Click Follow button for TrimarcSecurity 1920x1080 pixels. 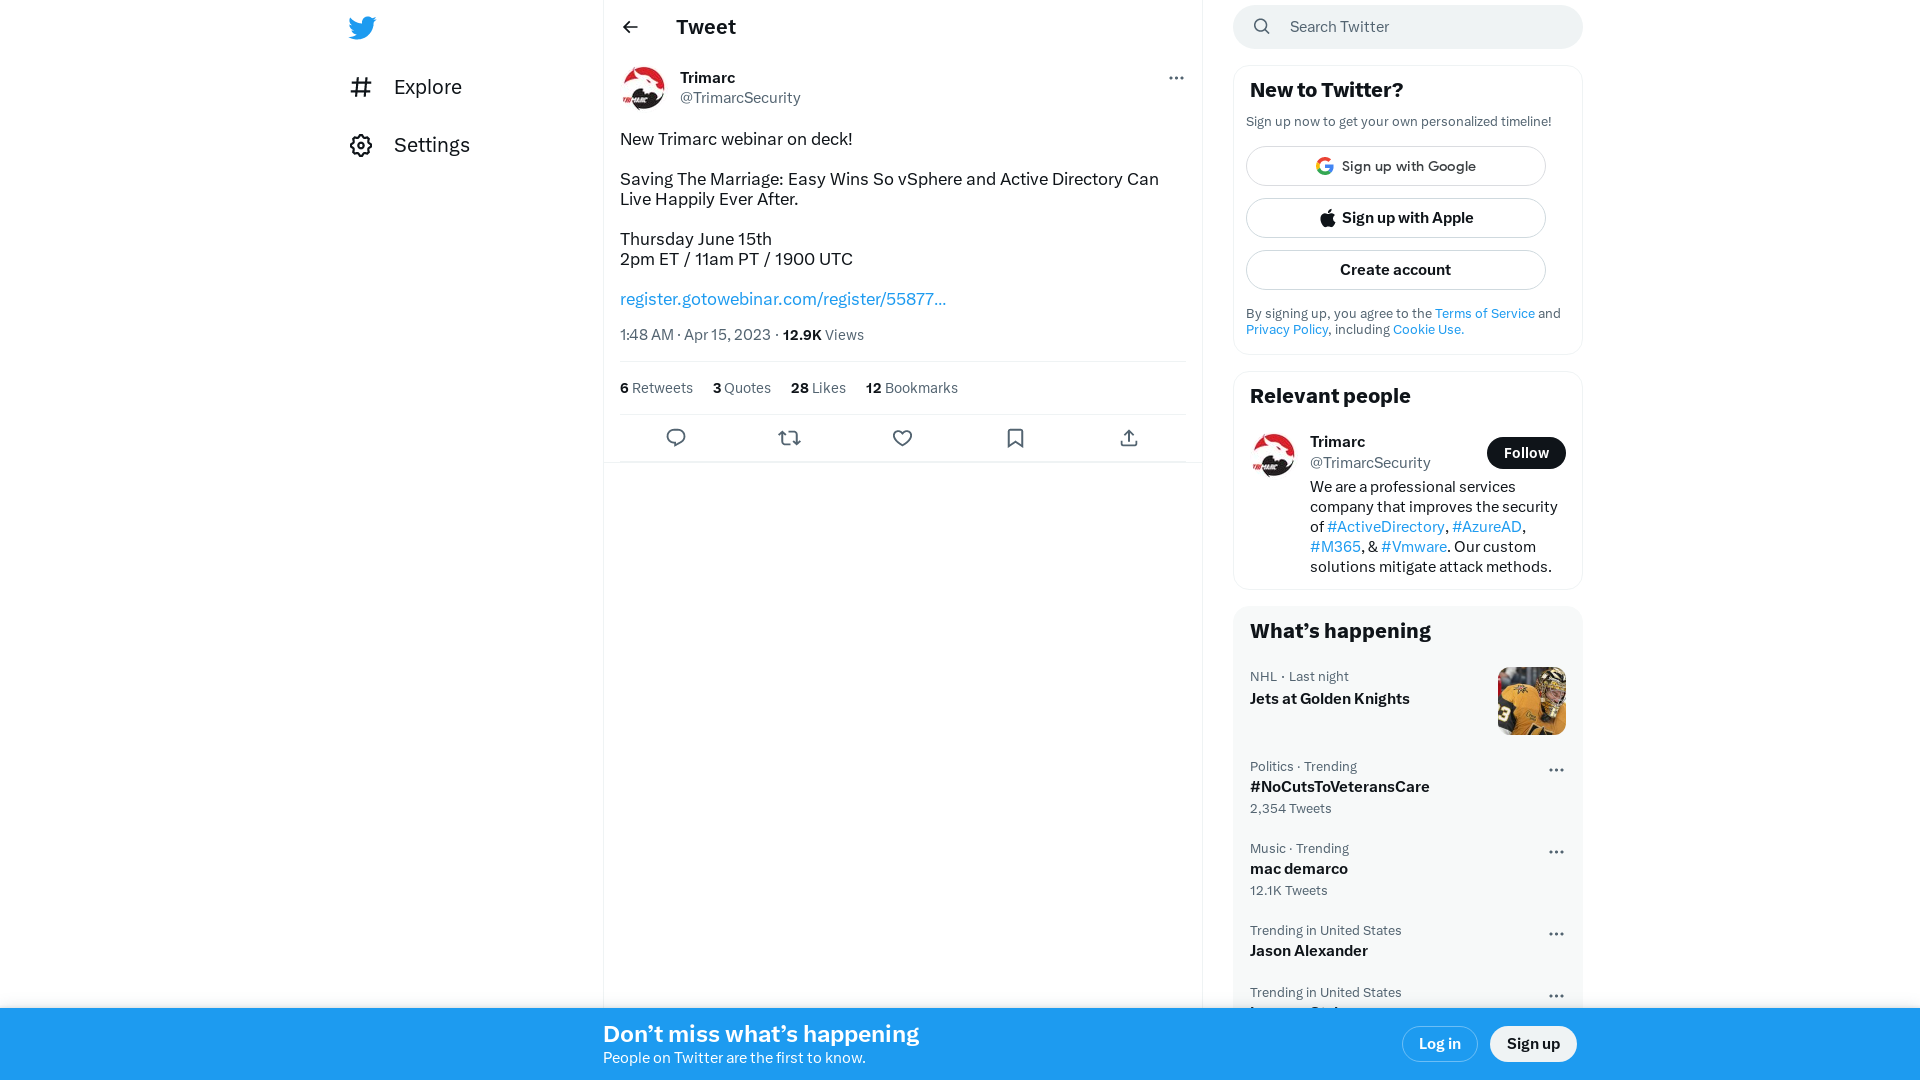pyautogui.click(x=1526, y=452)
